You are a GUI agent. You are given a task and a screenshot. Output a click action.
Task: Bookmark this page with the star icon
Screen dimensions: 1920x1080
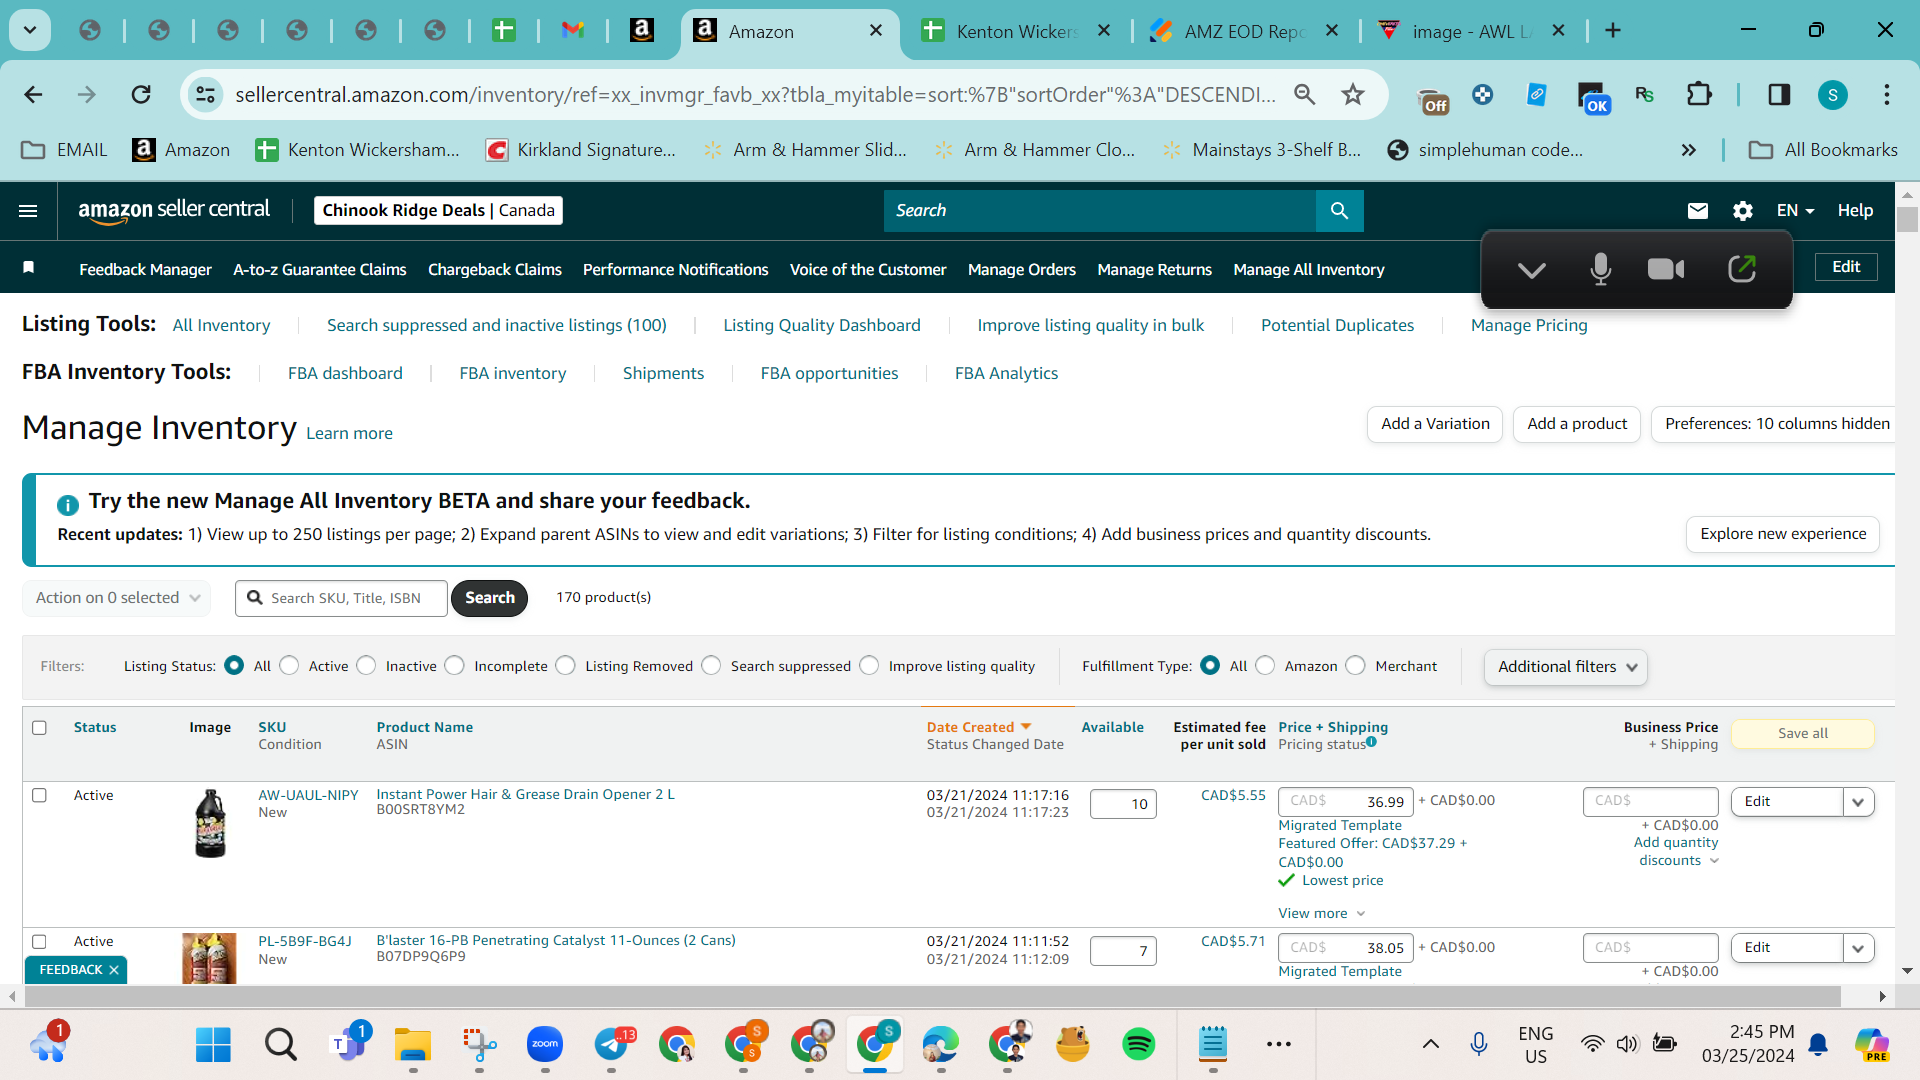coord(1353,95)
